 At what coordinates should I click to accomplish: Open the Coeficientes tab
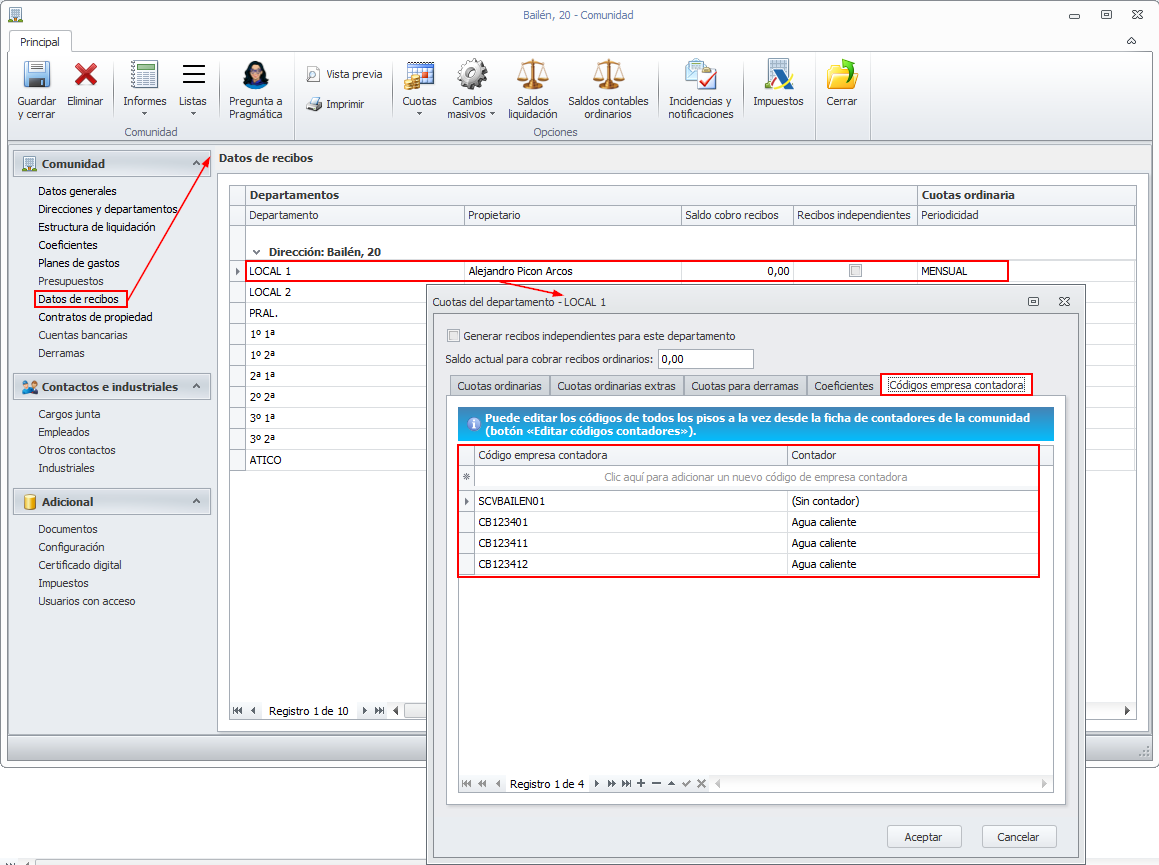pyautogui.click(x=843, y=386)
